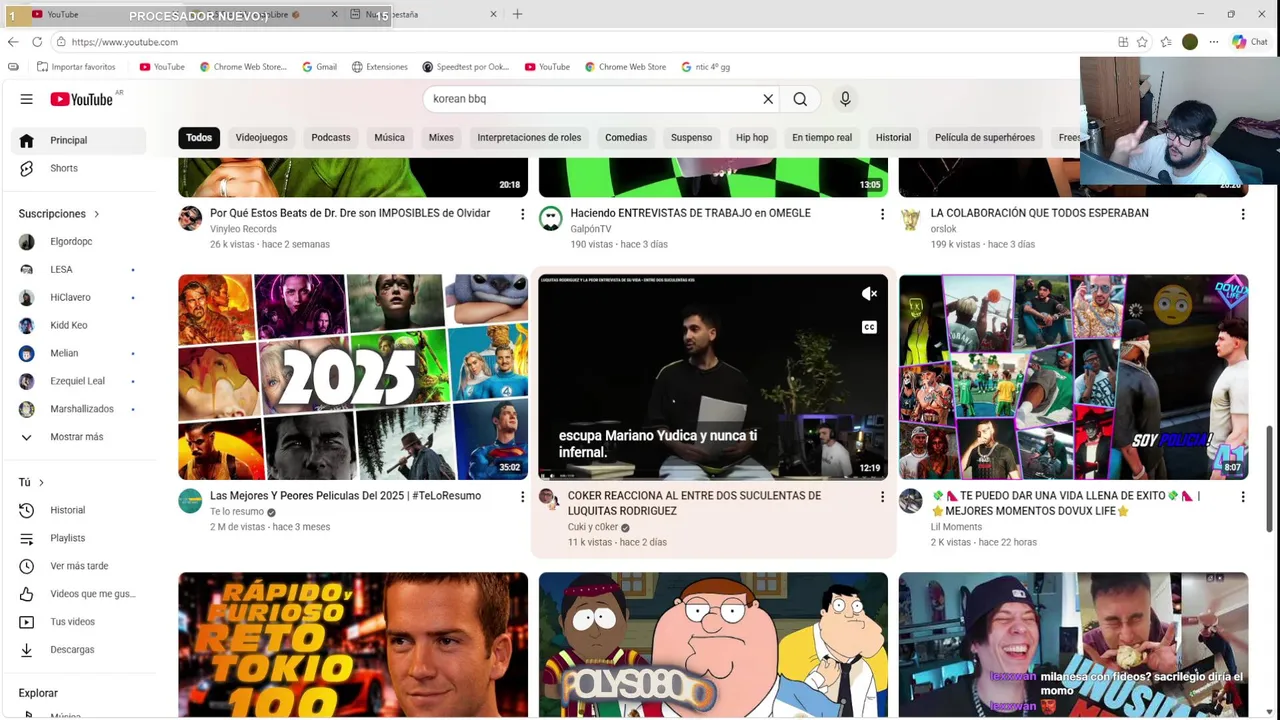Open Ezequiel Leal subscription channel
Viewport: 1280px width, 720px height.
[79, 381]
